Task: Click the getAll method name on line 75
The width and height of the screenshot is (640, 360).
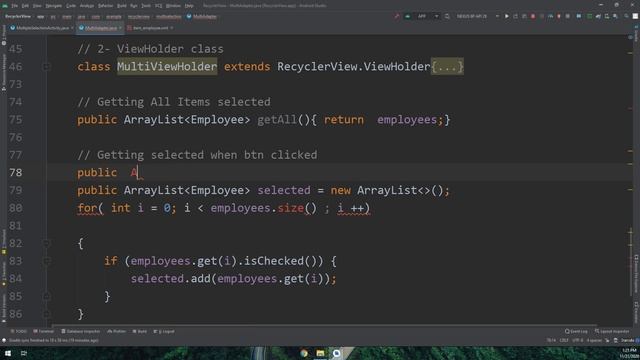Action: click(277, 120)
